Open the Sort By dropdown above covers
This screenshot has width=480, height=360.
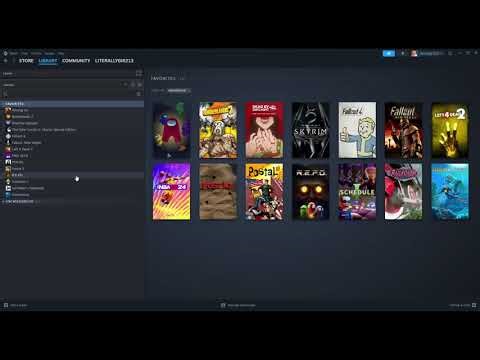tap(179, 91)
